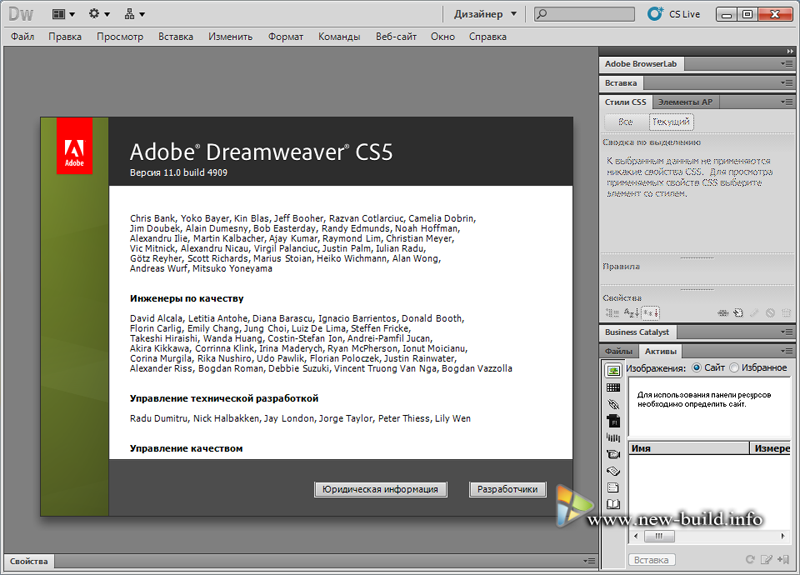This screenshot has height=575, width=800.
Task: Click the Delete CSS Rule trash icon
Action: [786, 313]
